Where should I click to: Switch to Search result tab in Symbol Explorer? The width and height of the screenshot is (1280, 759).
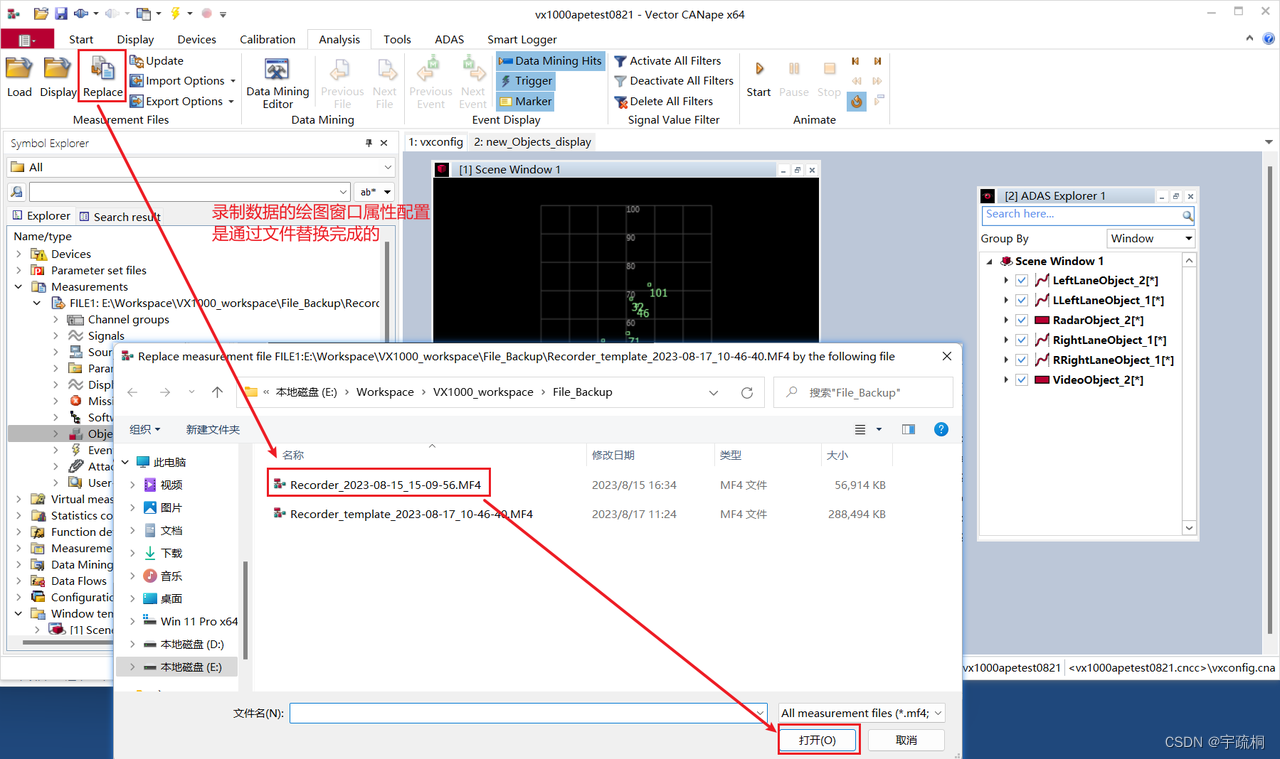(120, 217)
